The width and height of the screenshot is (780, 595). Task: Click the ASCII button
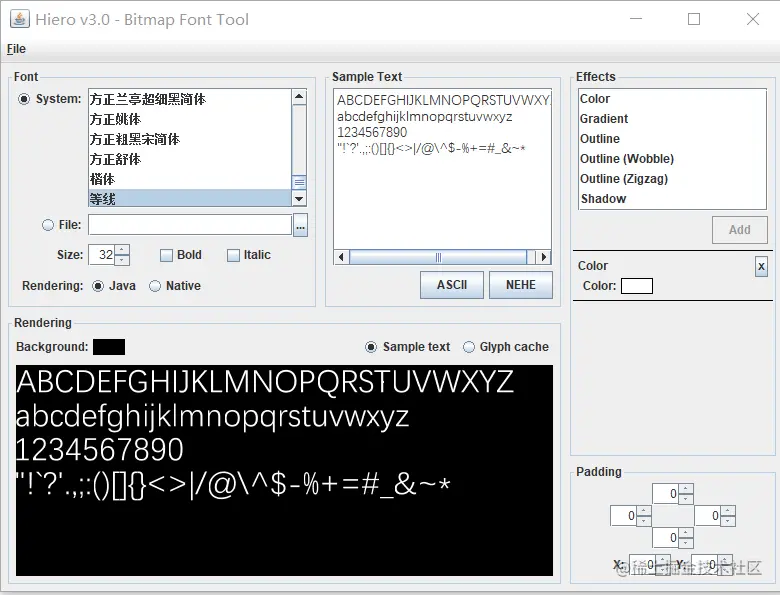(x=452, y=285)
